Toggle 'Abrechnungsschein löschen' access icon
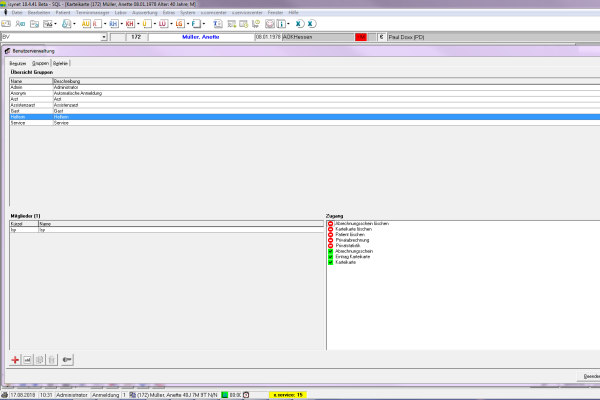The image size is (600, 400). click(330, 224)
